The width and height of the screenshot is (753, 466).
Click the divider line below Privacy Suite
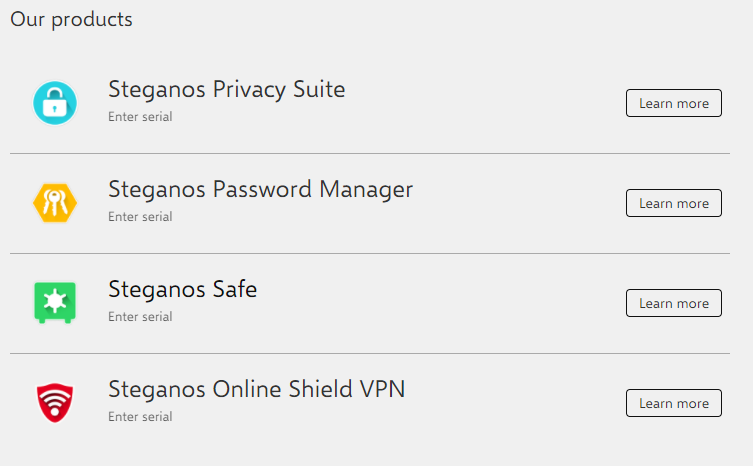click(370, 154)
